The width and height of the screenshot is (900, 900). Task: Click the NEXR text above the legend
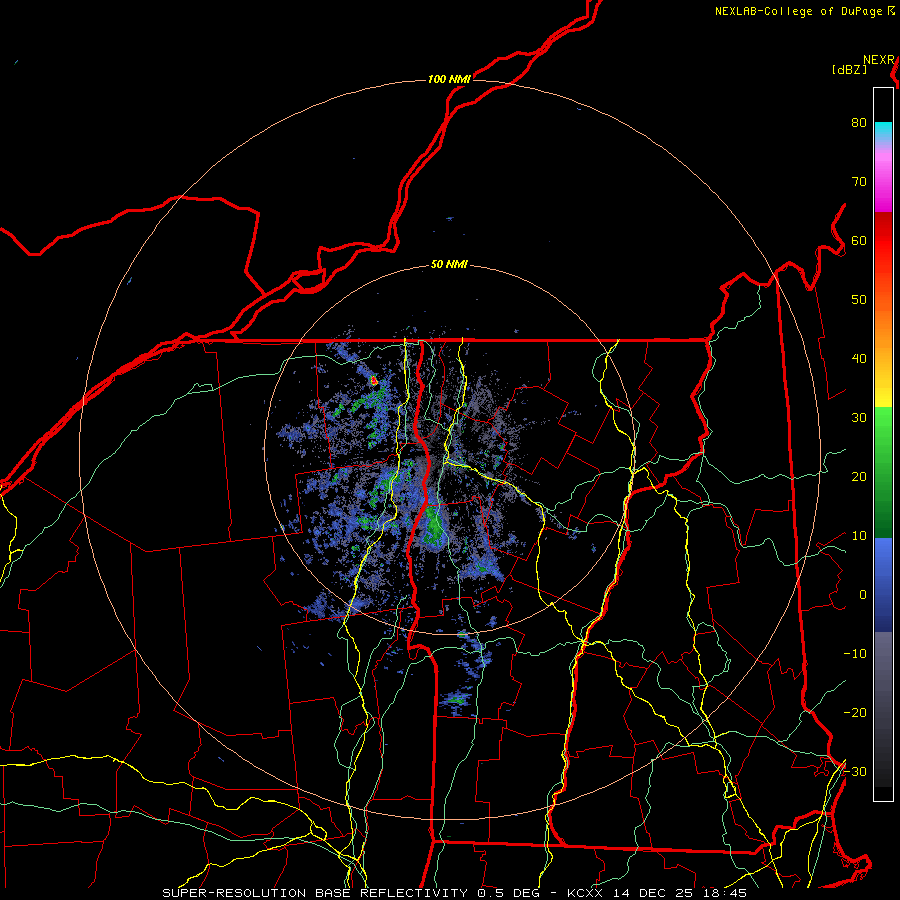coord(879,60)
